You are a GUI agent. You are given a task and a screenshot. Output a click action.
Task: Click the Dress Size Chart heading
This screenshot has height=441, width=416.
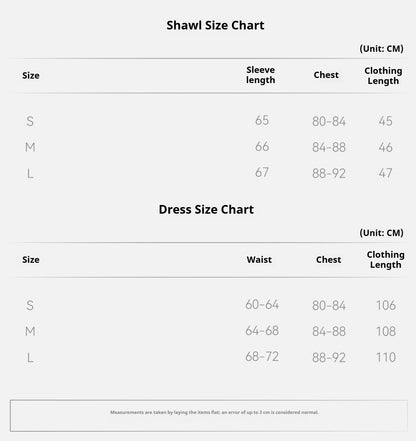tap(206, 209)
